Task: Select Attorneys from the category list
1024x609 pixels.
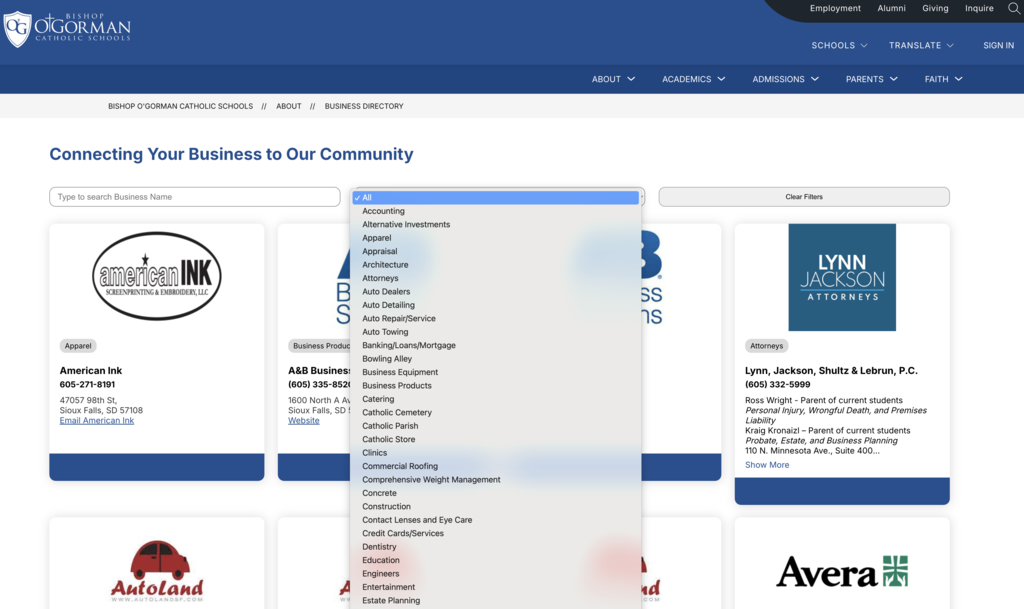Action: click(x=380, y=278)
